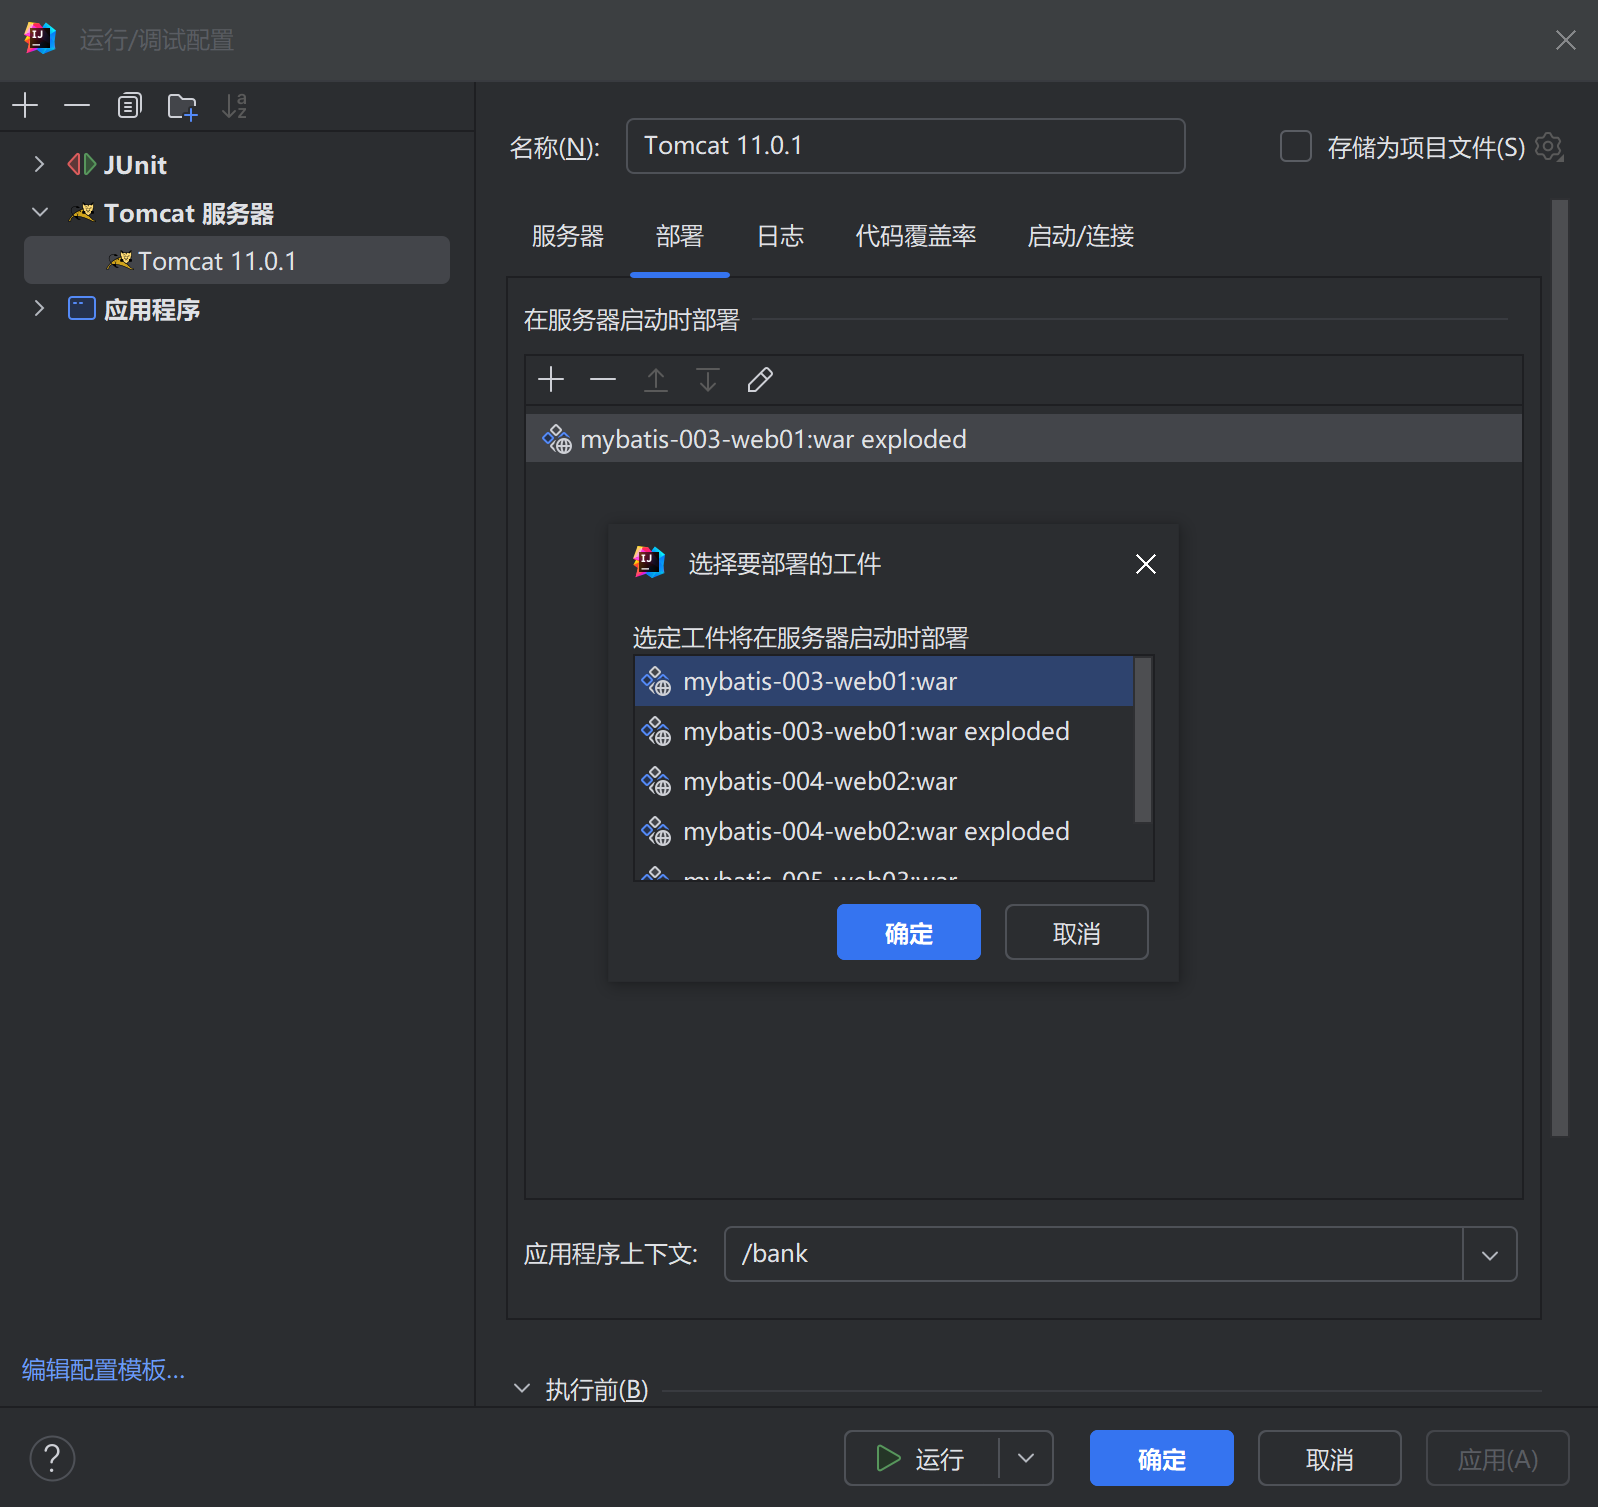The height and width of the screenshot is (1507, 1598).
Task: Click the JUnit icon in tree
Action: 82,164
